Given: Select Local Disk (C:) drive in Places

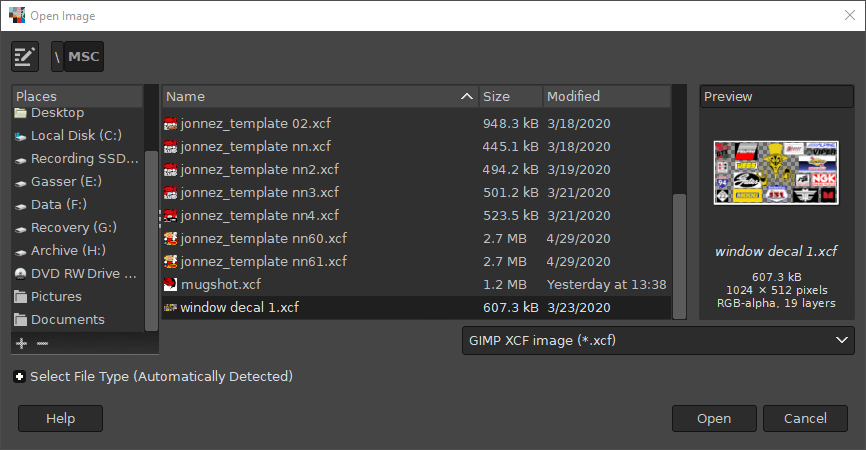Looking at the screenshot, I should click(x=76, y=135).
